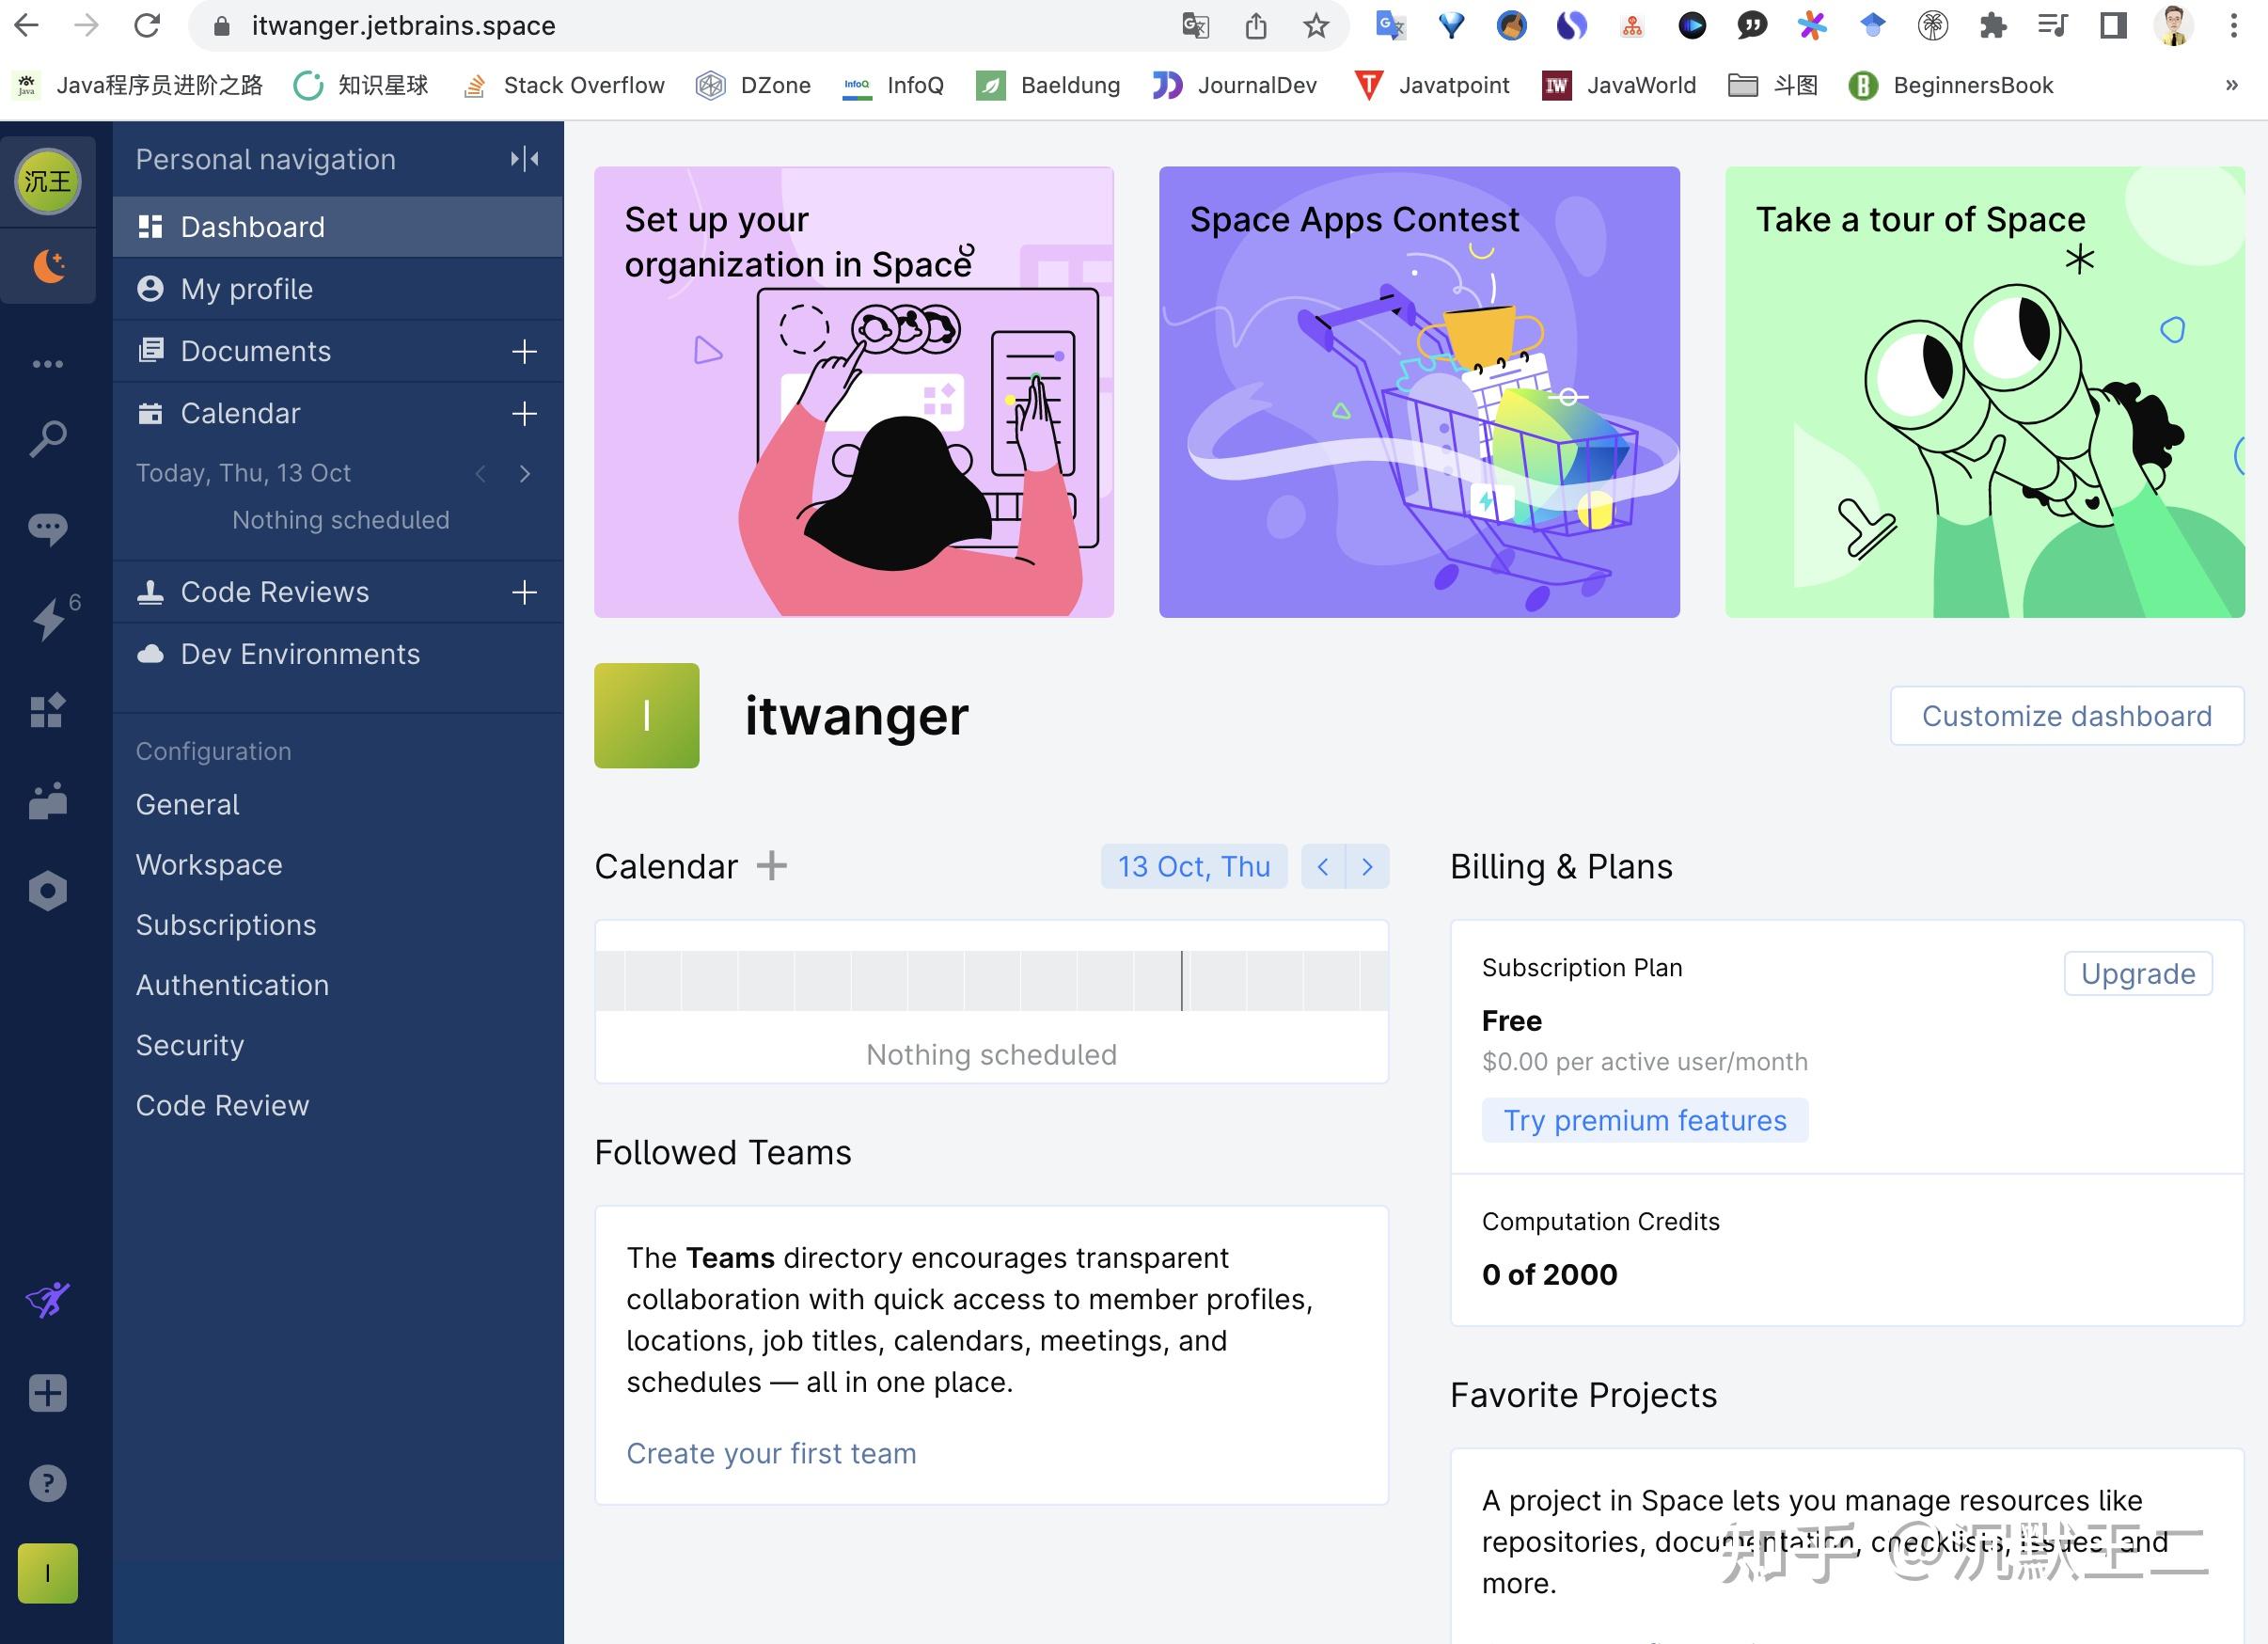Open My Profile icon
This screenshot has height=1644, width=2268.
153,287
